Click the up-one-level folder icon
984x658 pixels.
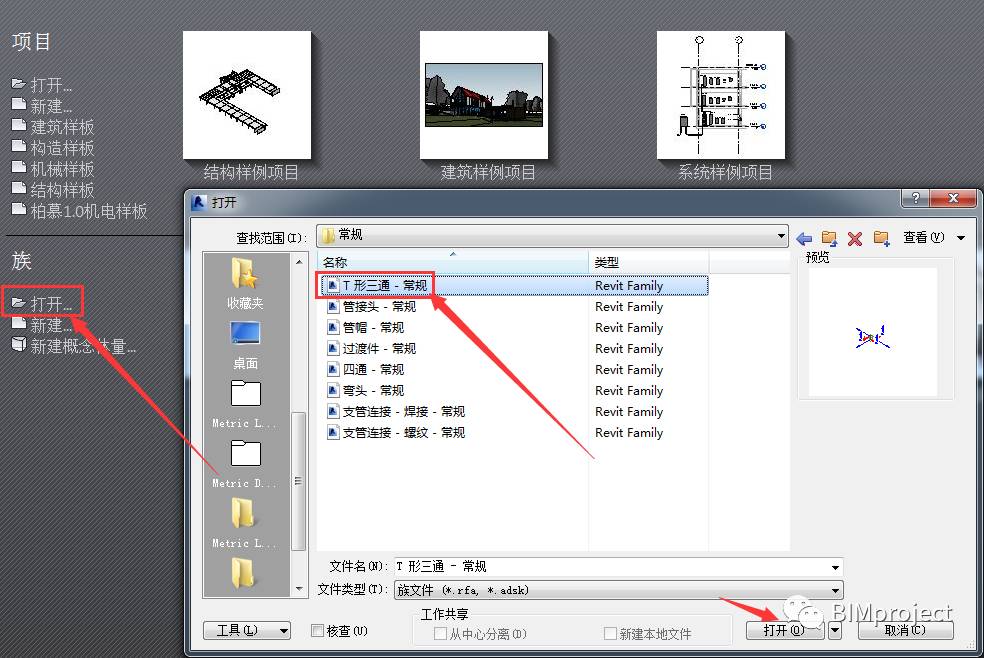pyautogui.click(x=829, y=238)
